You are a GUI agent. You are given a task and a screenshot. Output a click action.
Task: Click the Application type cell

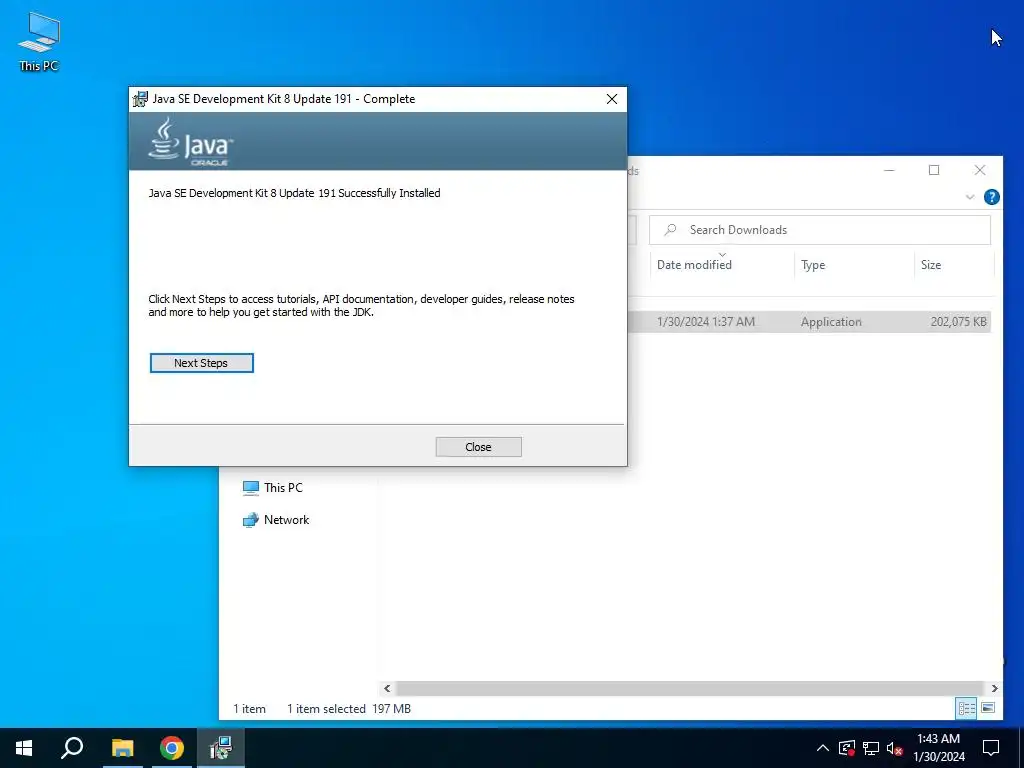pyautogui.click(x=831, y=321)
